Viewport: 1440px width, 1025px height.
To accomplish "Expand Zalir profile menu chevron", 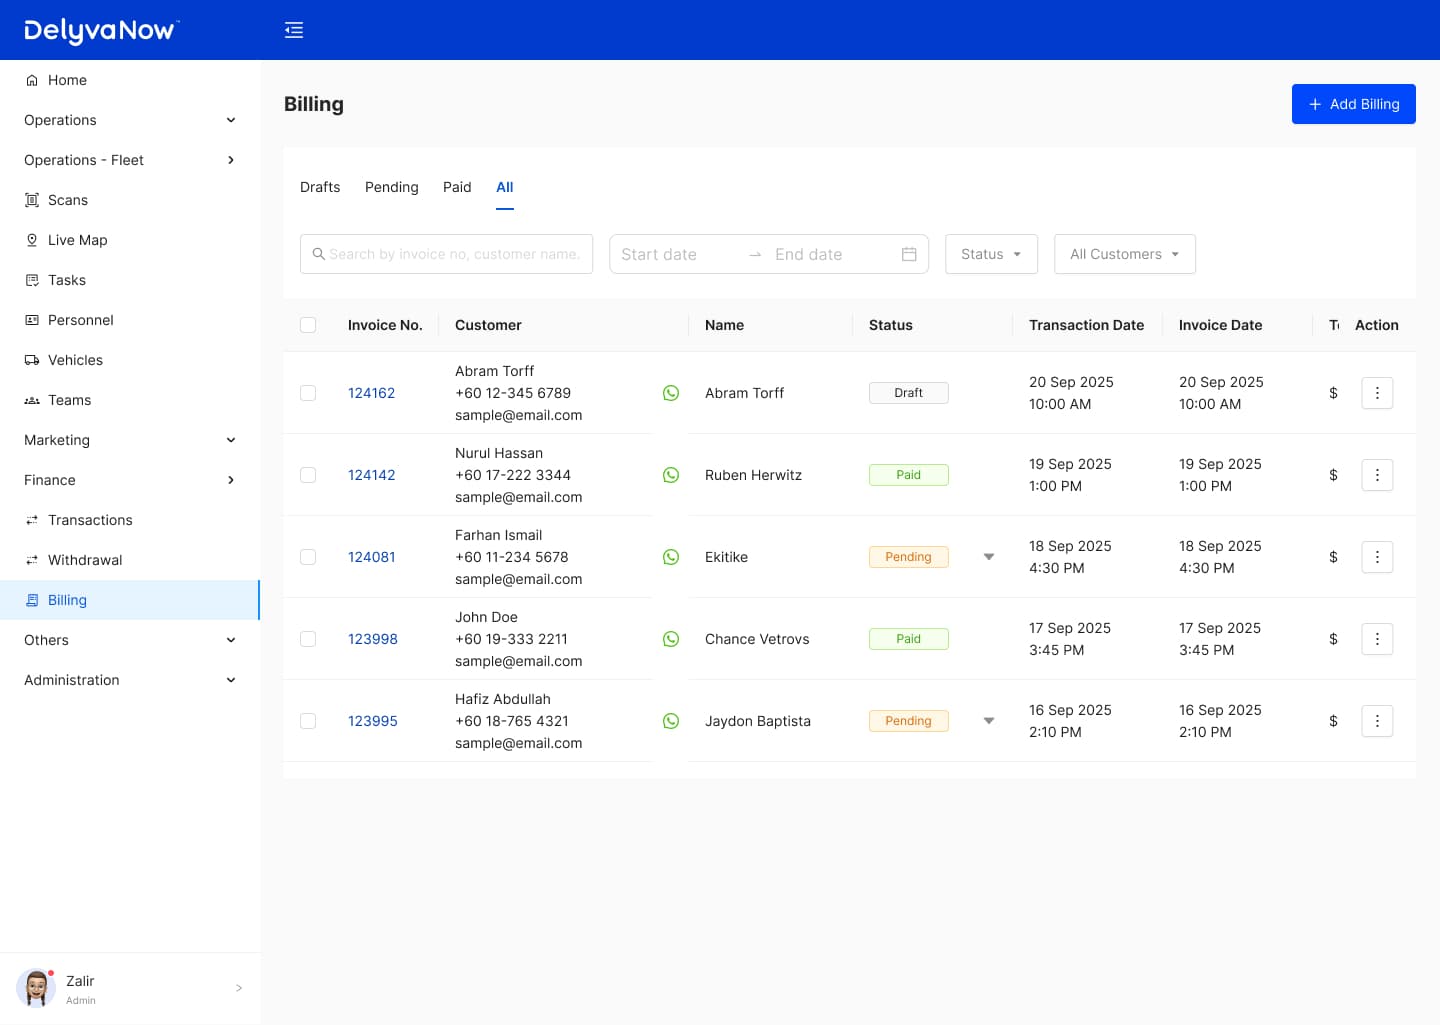I will (x=239, y=988).
